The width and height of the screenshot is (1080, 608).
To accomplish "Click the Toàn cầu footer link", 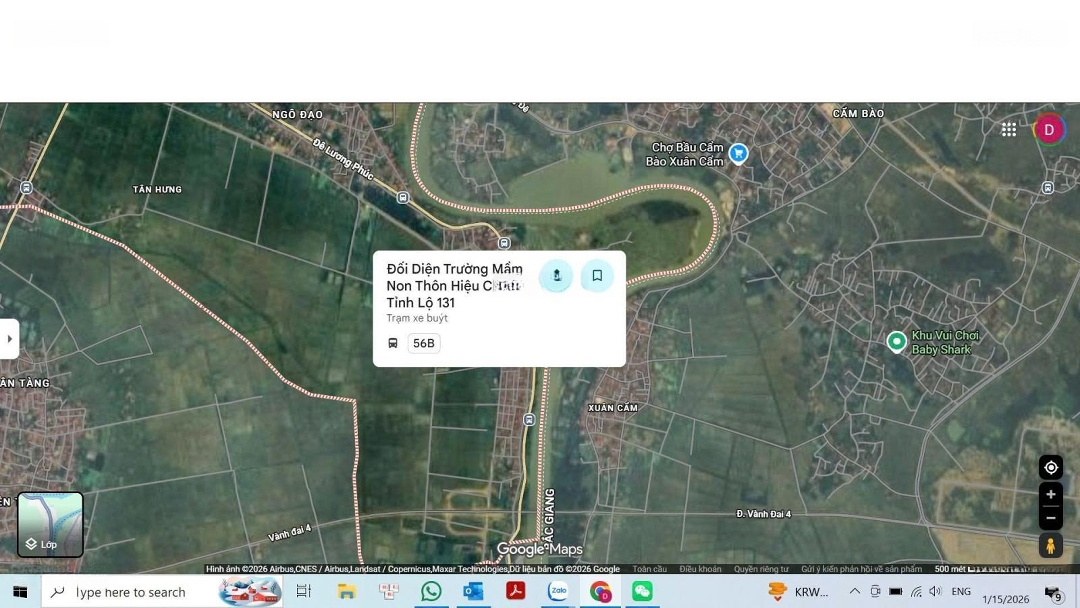I will [x=649, y=569].
